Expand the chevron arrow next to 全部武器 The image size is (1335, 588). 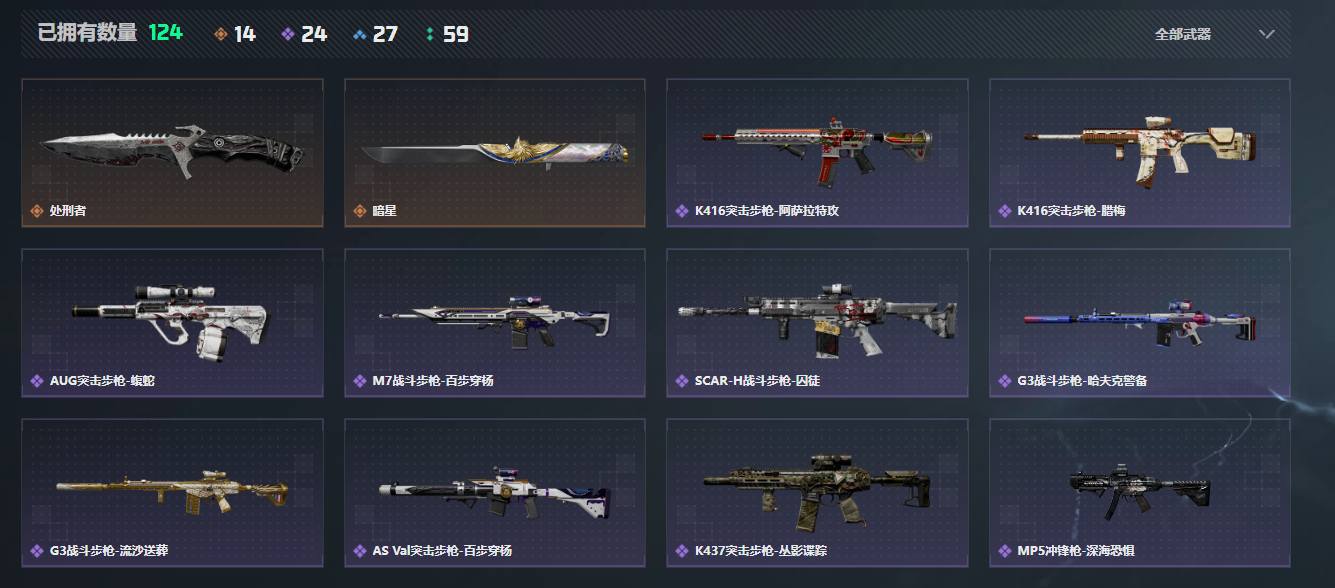[x=1267, y=34]
